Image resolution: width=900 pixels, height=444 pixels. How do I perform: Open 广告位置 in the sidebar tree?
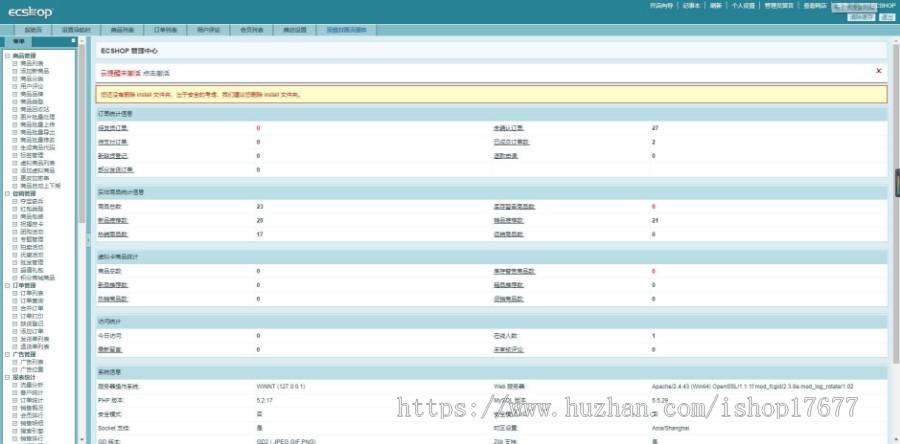tap(32, 369)
